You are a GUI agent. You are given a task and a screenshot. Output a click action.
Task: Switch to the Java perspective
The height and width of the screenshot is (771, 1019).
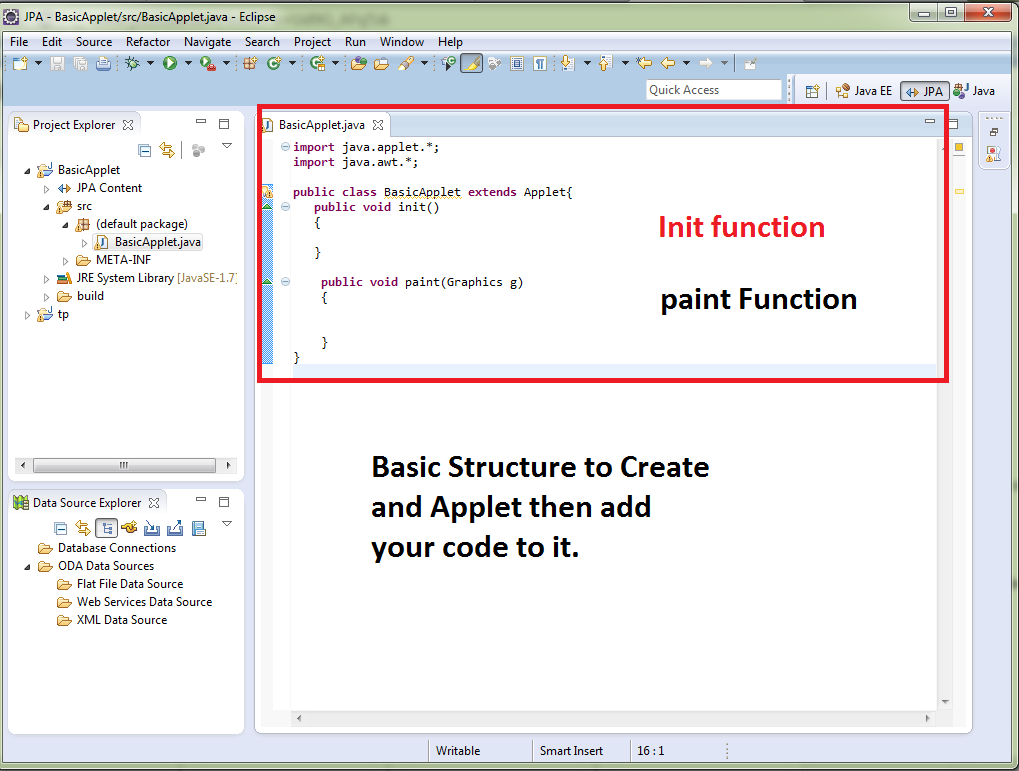(x=974, y=91)
